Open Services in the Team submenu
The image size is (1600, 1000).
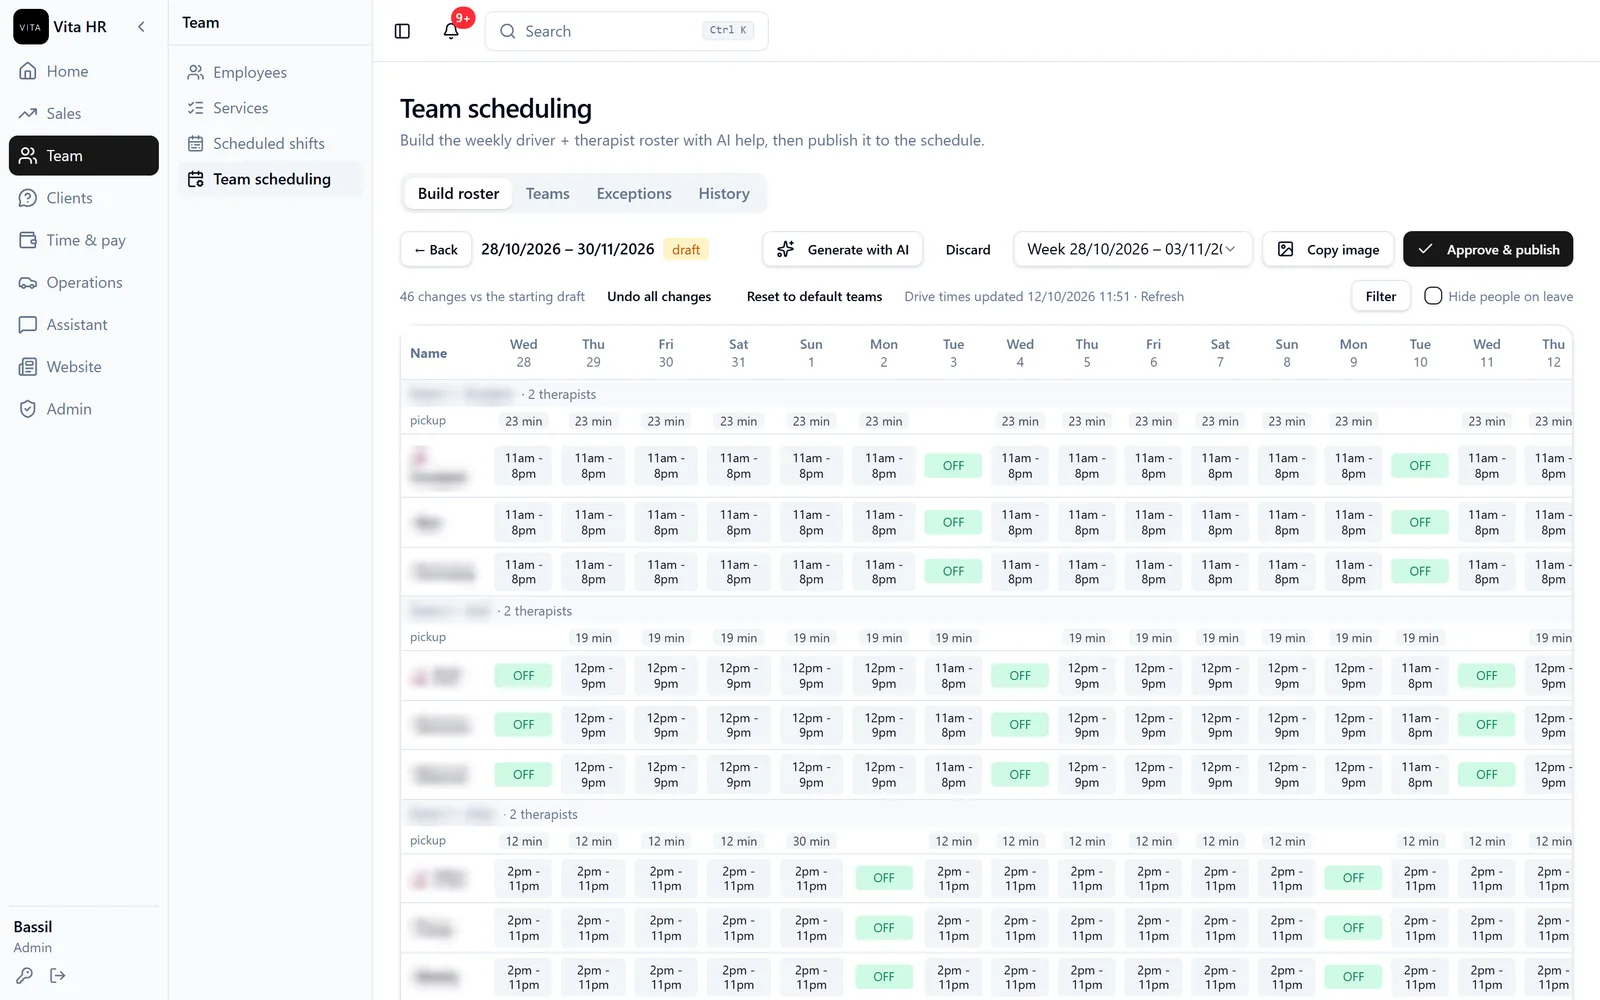tap(271, 108)
